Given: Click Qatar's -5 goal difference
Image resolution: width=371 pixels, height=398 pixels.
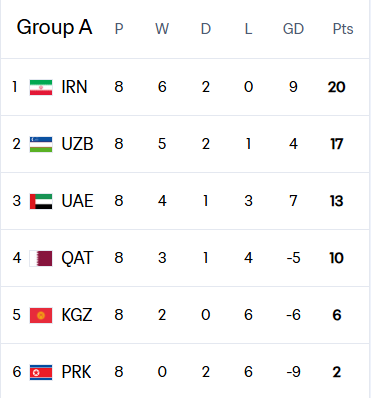Looking at the screenshot, I should coord(293,258).
